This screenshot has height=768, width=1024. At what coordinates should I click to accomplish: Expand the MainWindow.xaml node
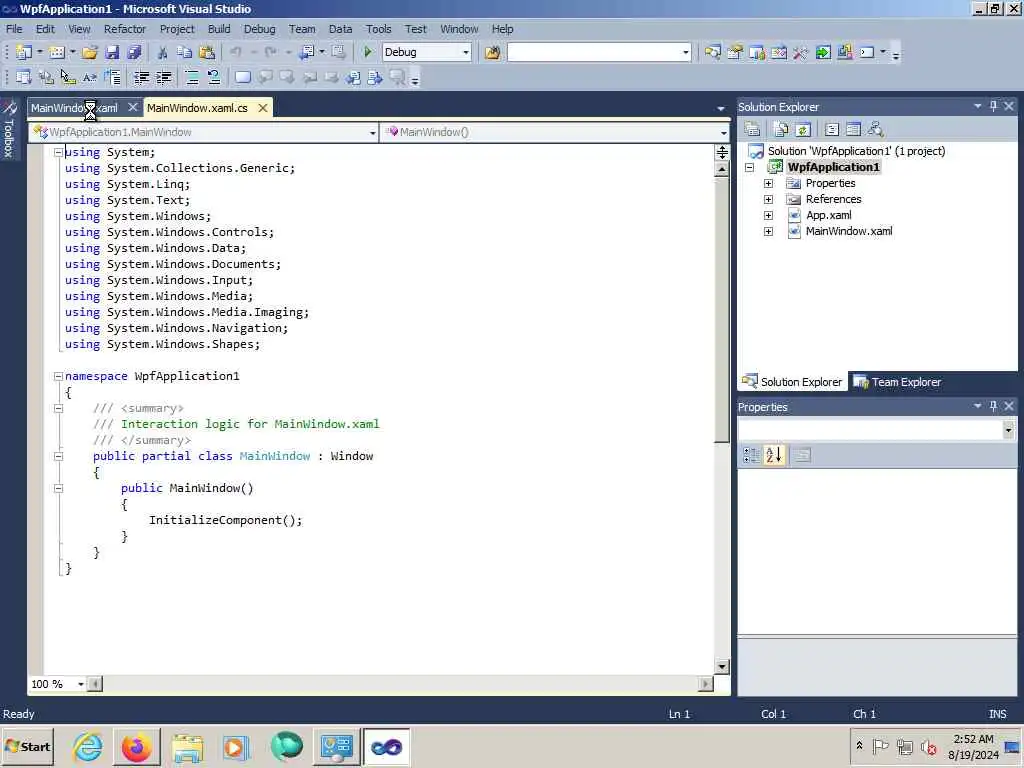769,231
